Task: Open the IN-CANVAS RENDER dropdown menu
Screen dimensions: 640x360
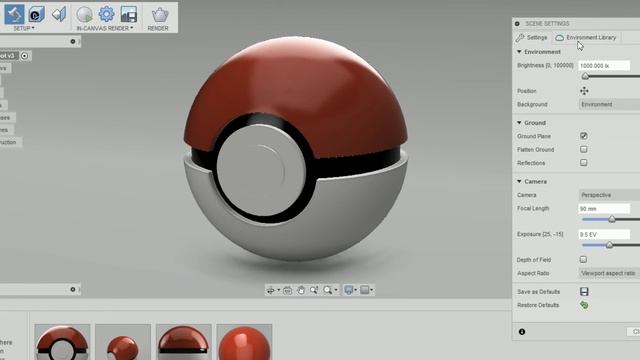Action: point(105,28)
